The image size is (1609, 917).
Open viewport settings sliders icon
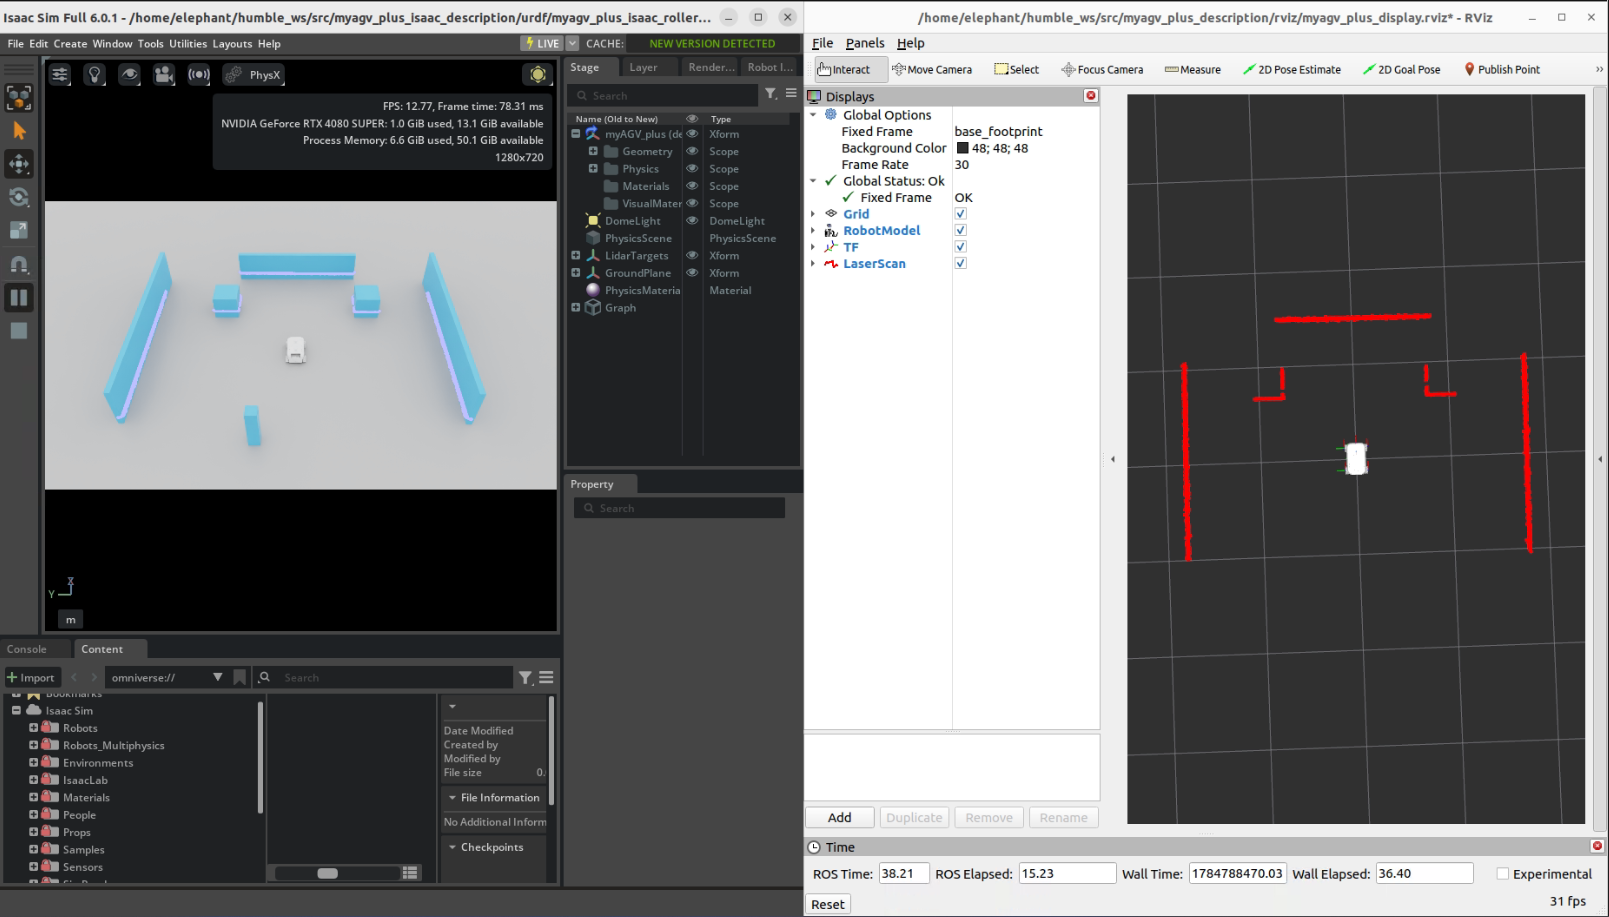[60, 75]
